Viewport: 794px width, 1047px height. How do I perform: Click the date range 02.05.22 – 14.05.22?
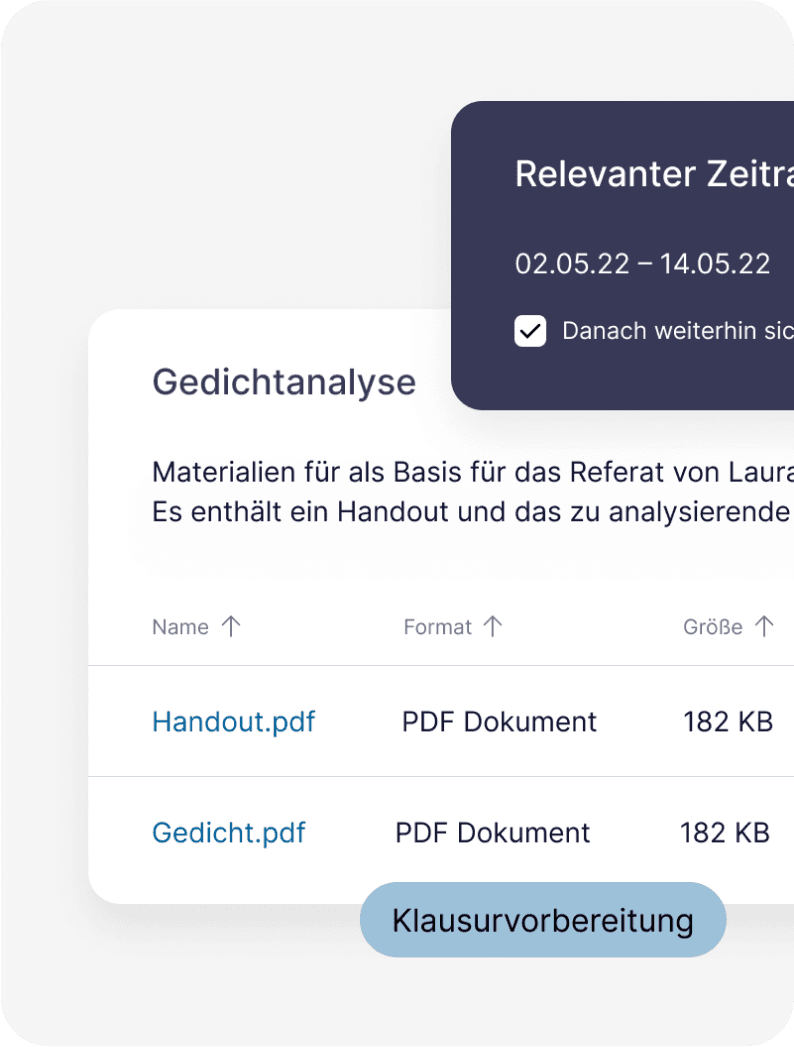pyautogui.click(x=642, y=264)
